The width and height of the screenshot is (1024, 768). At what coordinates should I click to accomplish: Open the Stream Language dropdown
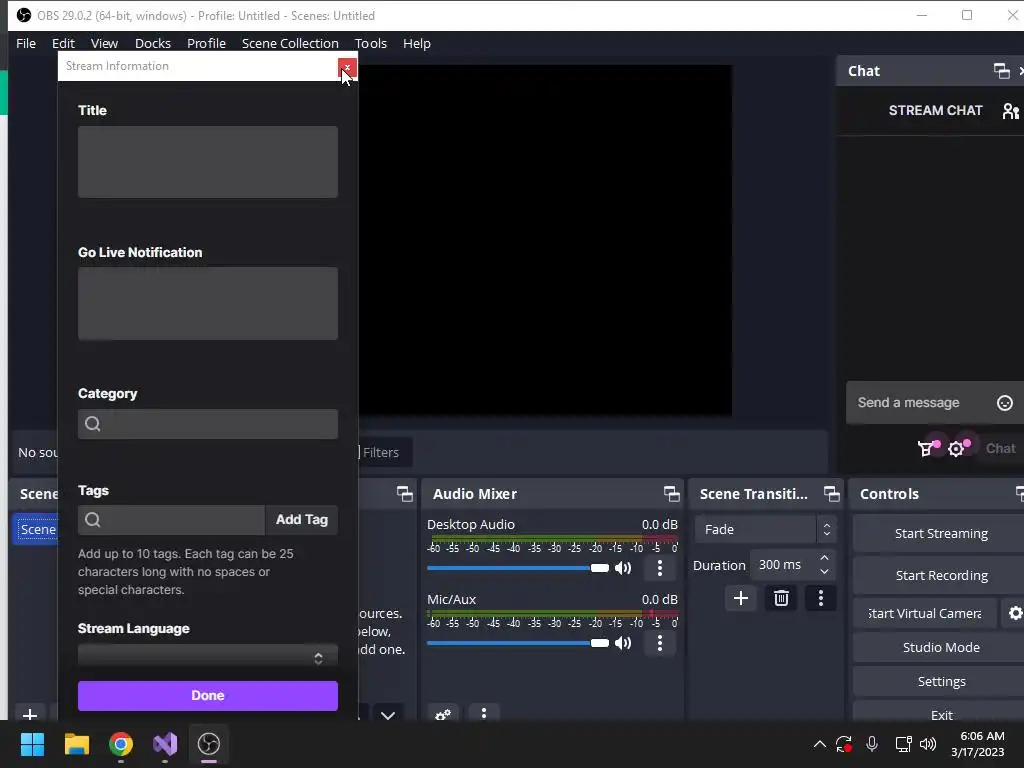click(208, 655)
